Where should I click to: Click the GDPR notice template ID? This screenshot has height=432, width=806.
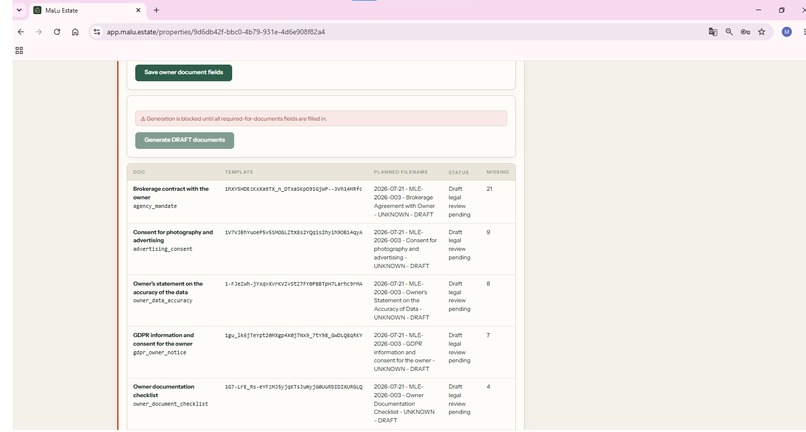tap(293, 335)
